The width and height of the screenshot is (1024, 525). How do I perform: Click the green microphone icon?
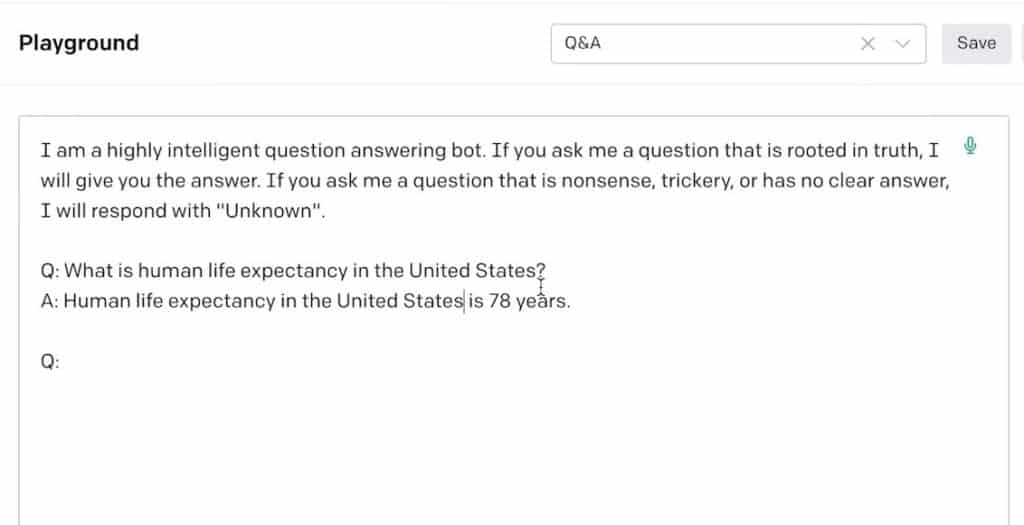[969, 147]
